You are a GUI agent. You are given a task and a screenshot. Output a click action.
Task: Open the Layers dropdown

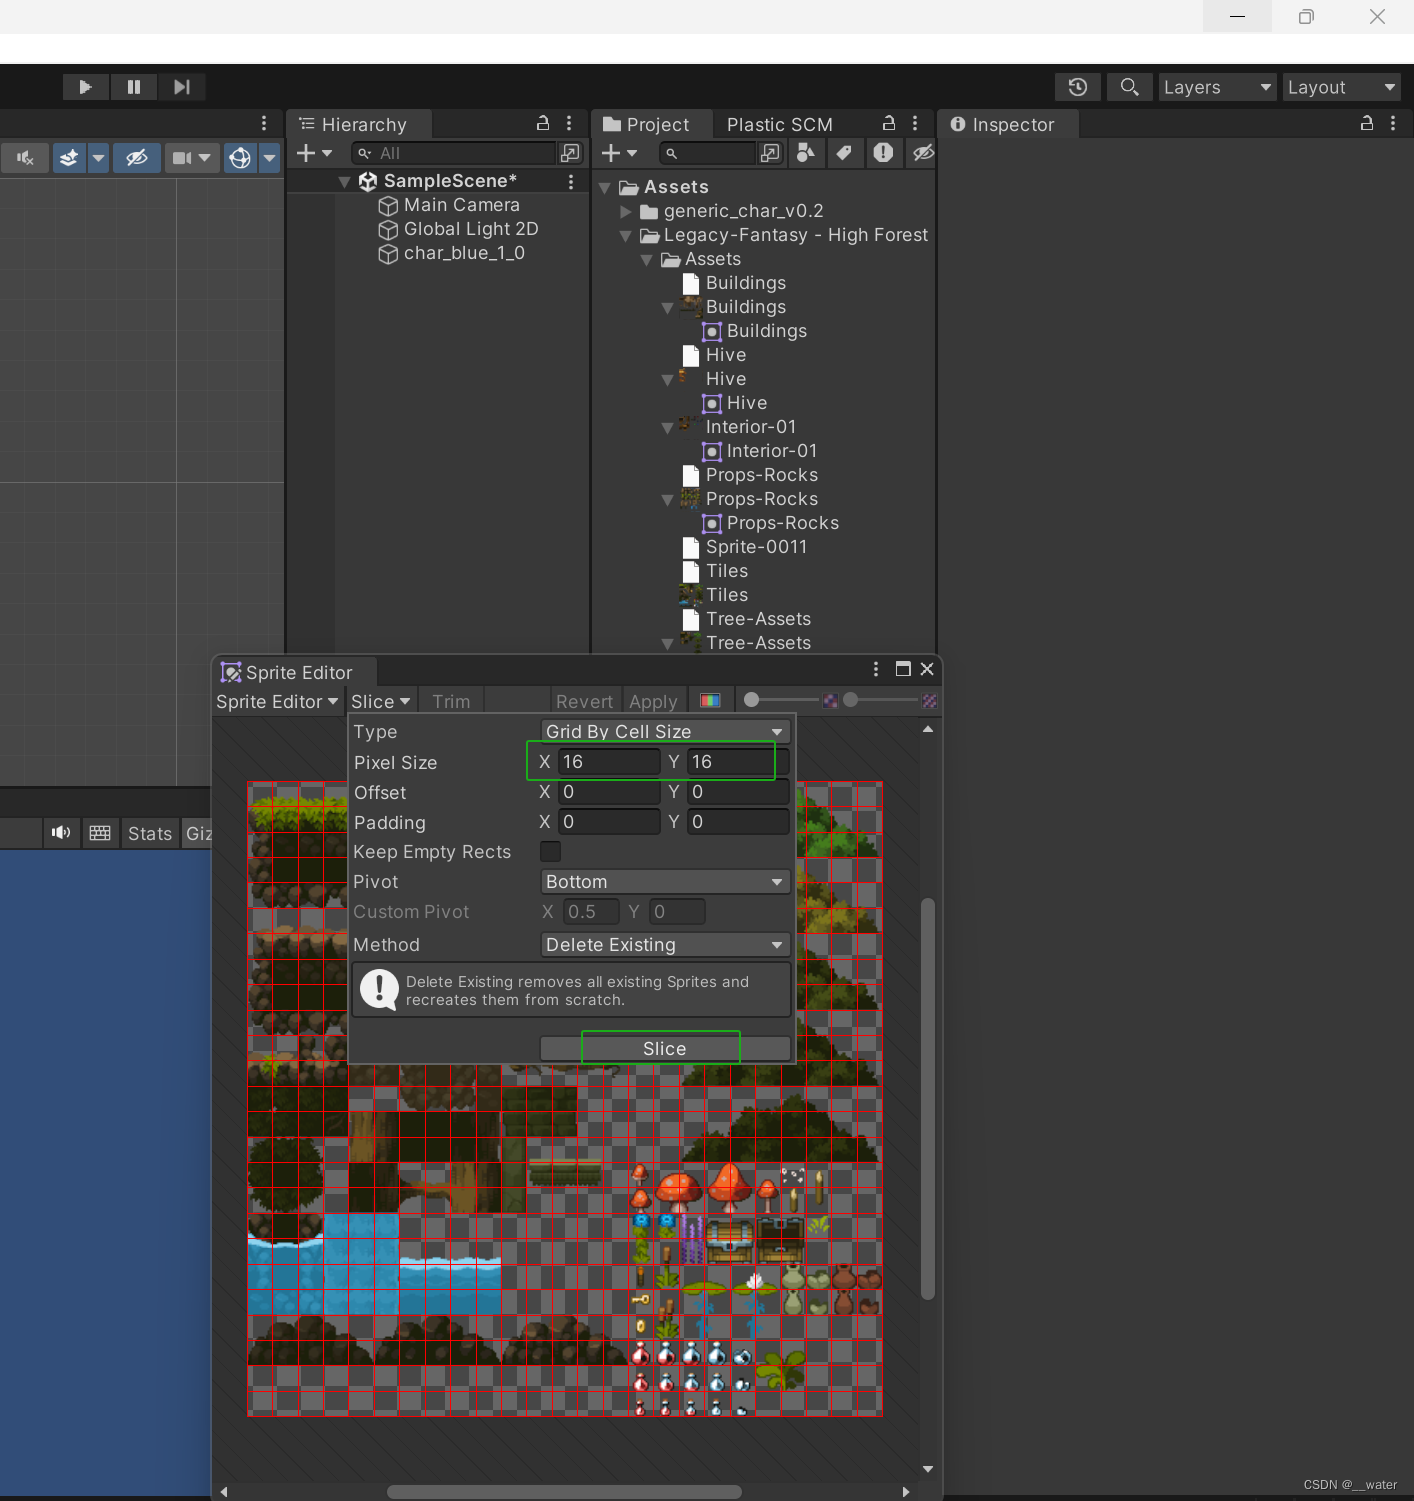tap(1217, 87)
